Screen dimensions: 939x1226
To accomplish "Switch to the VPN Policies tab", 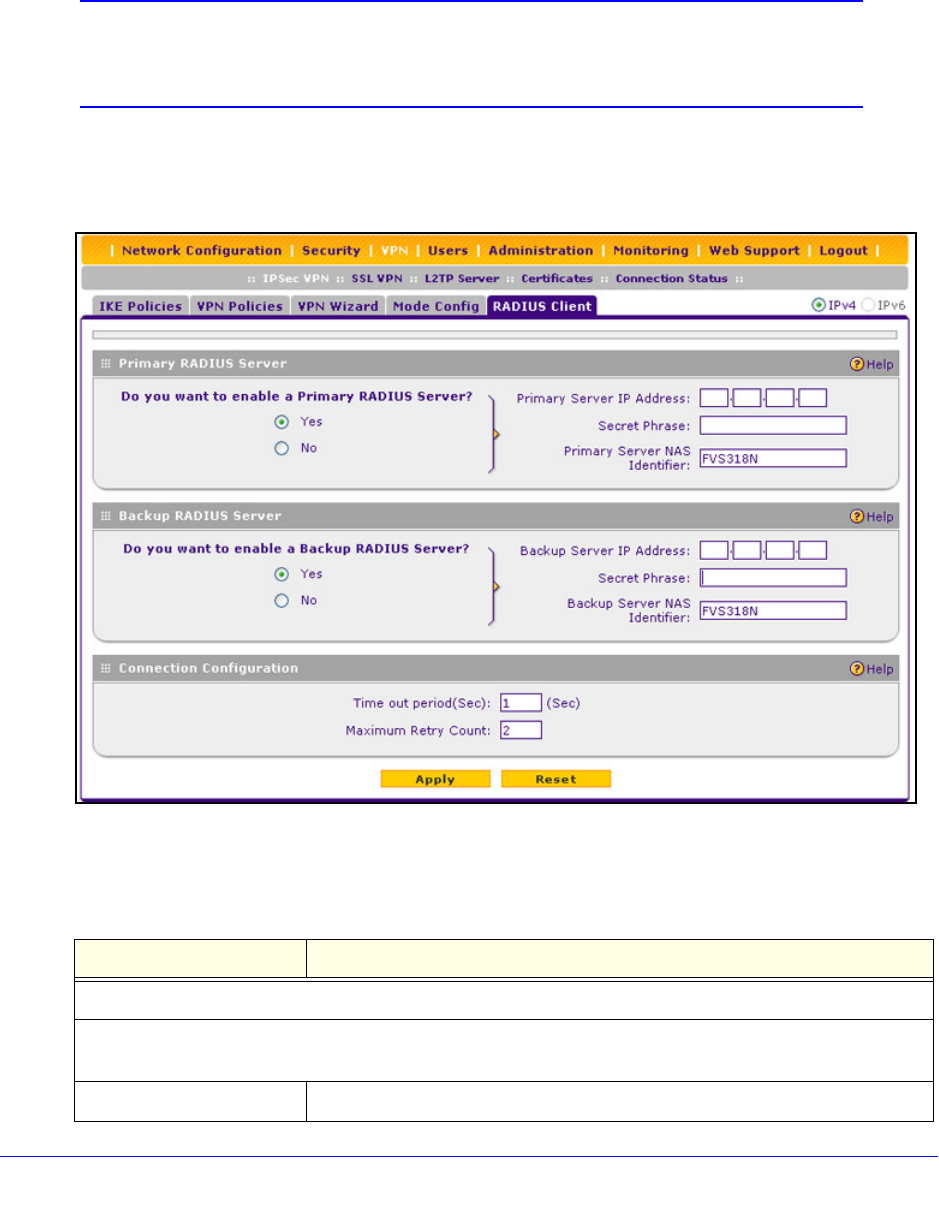I will (x=240, y=306).
